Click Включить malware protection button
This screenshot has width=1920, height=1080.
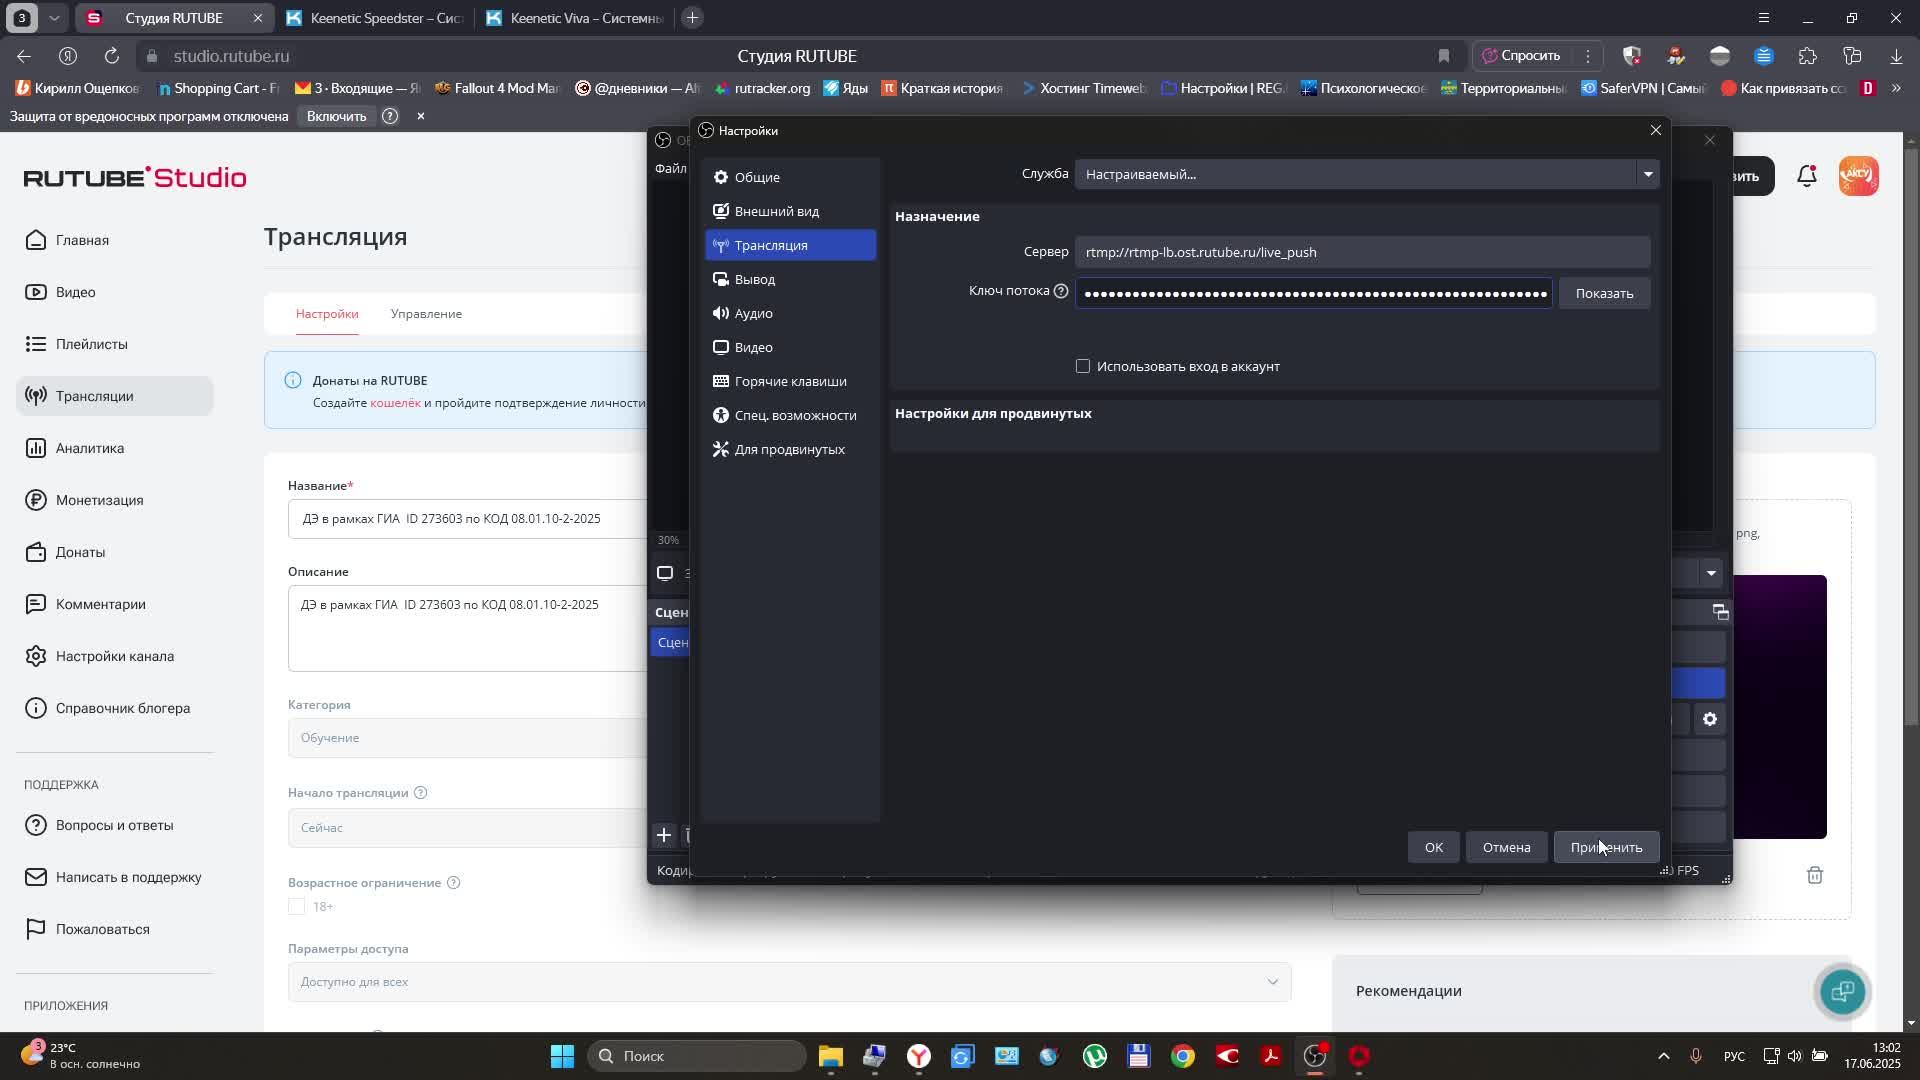click(x=336, y=116)
